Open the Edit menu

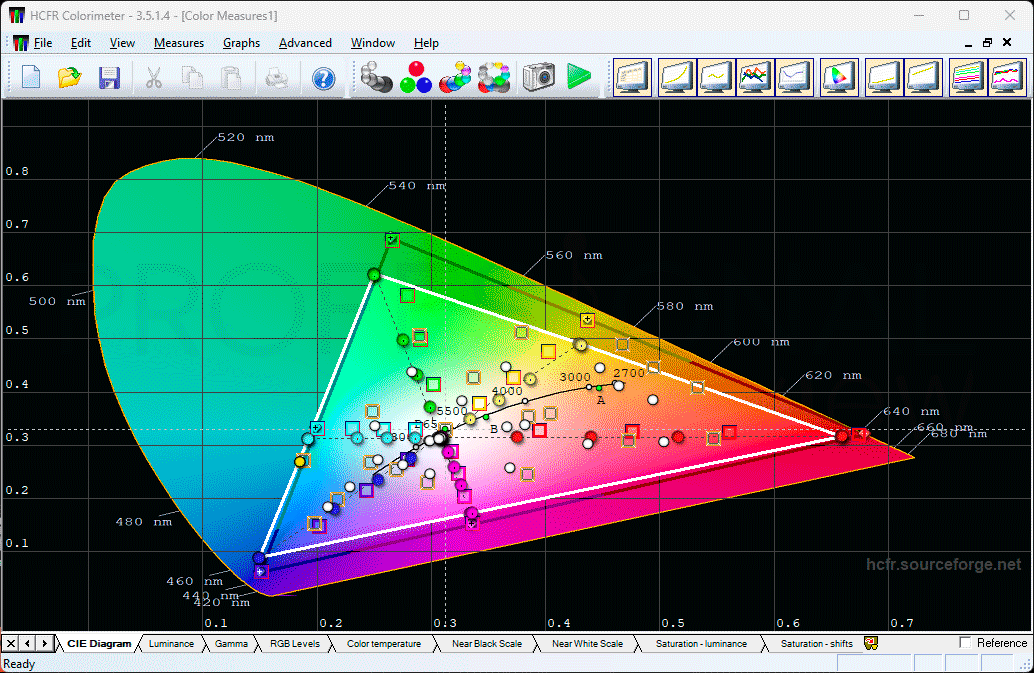(80, 43)
